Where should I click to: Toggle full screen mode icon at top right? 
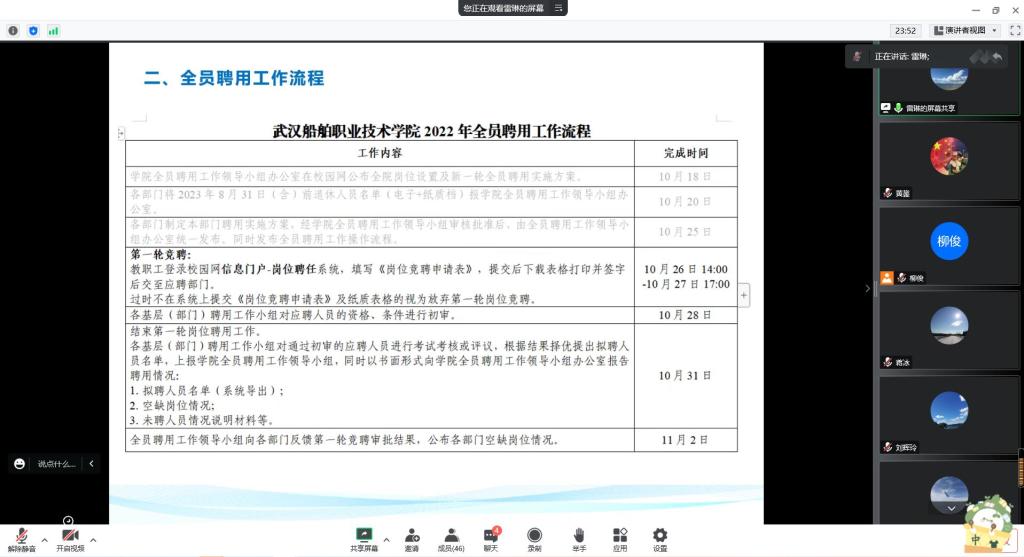click(1014, 31)
